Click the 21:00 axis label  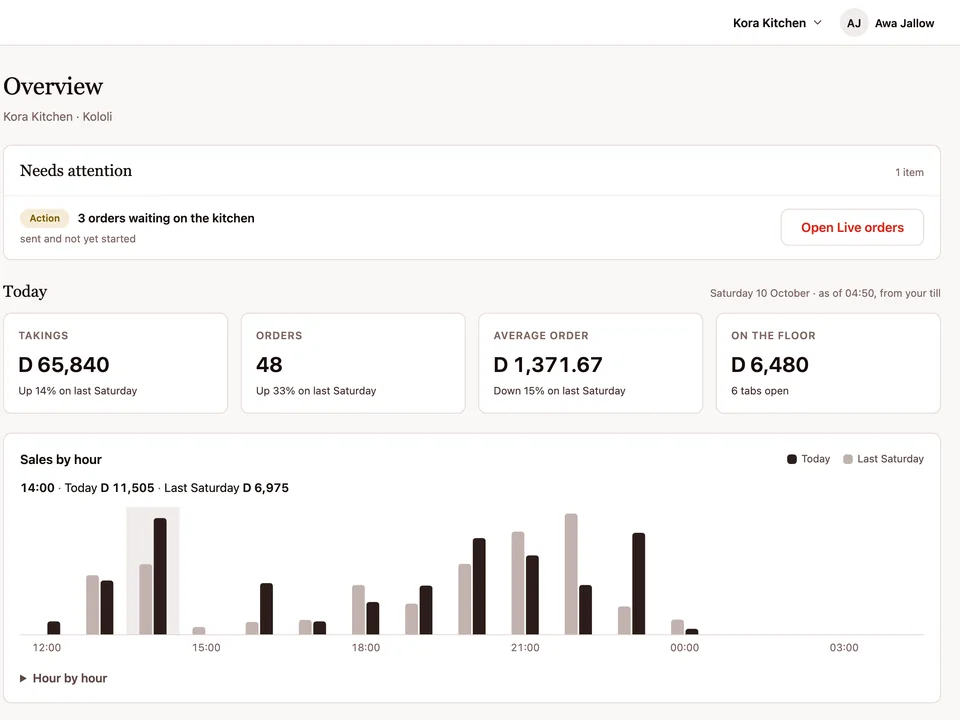click(x=525, y=647)
